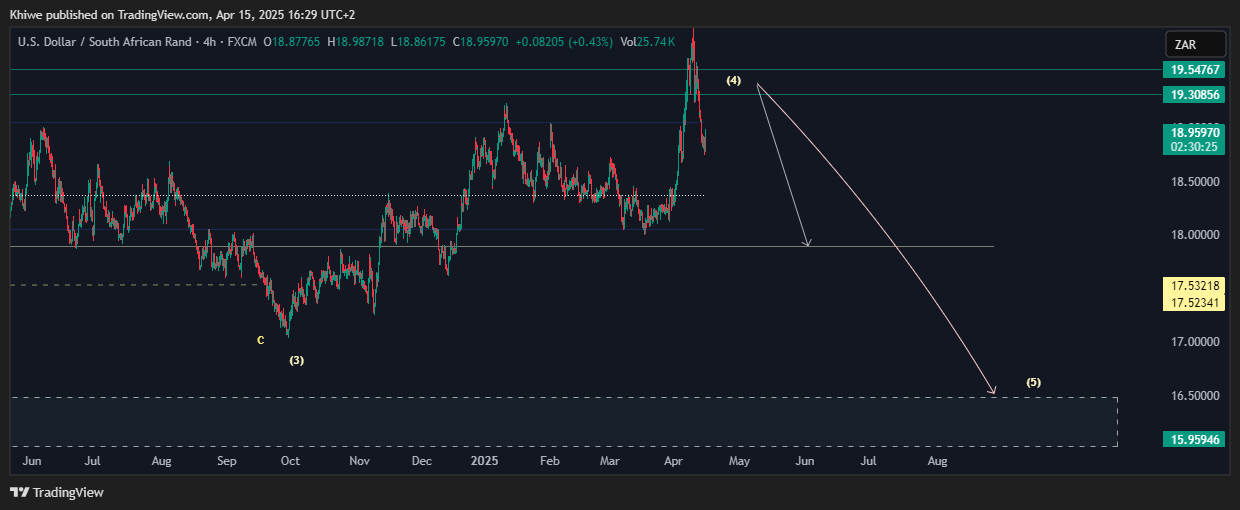This screenshot has width=1240, height=510.
Task: Click the Feb marker on time axis
Action: coord(549,461)
